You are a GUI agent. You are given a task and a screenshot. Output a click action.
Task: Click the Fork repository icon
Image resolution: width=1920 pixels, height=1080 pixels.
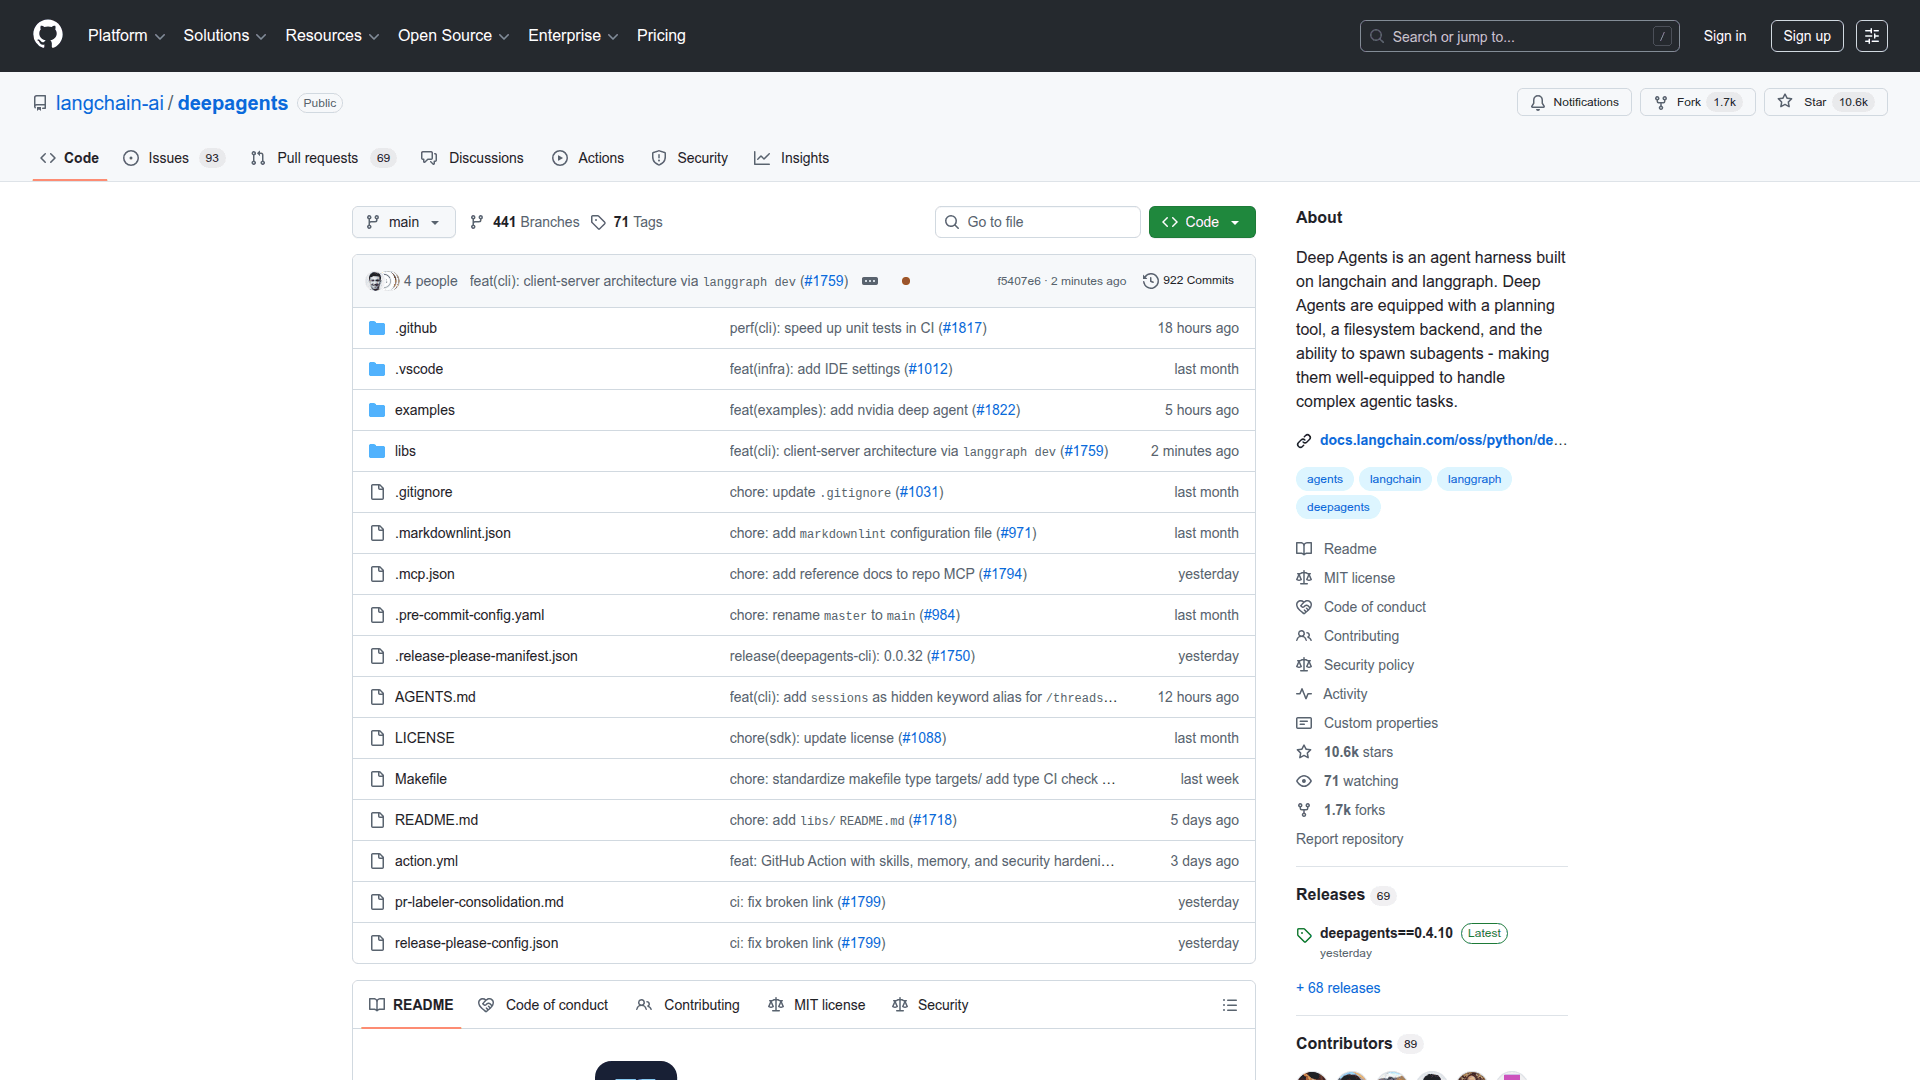pyautogui.click(x=1661, y=102)
